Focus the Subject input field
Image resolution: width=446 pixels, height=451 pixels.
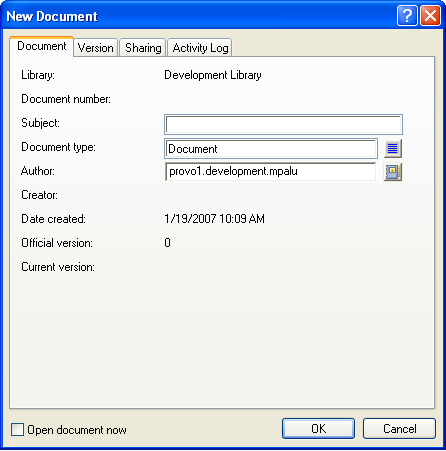pyautogui.click(x=283, y=125)
